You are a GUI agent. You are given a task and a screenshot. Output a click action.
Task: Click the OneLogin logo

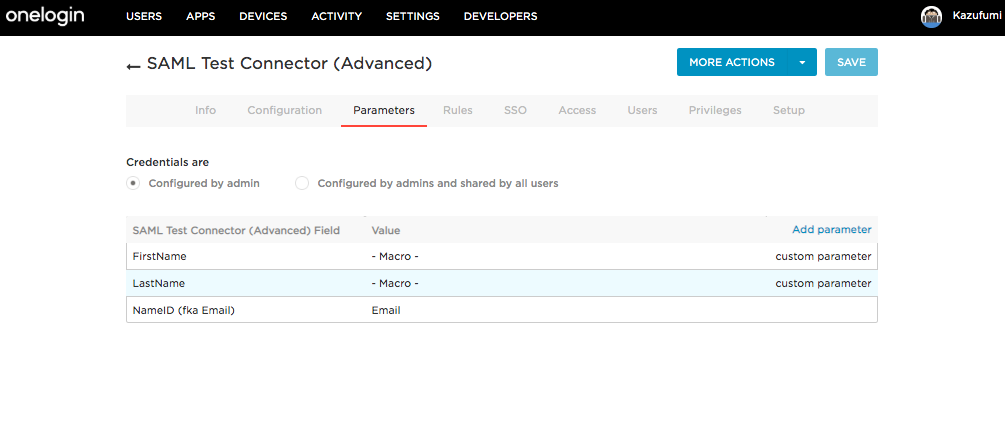(45, 16)
